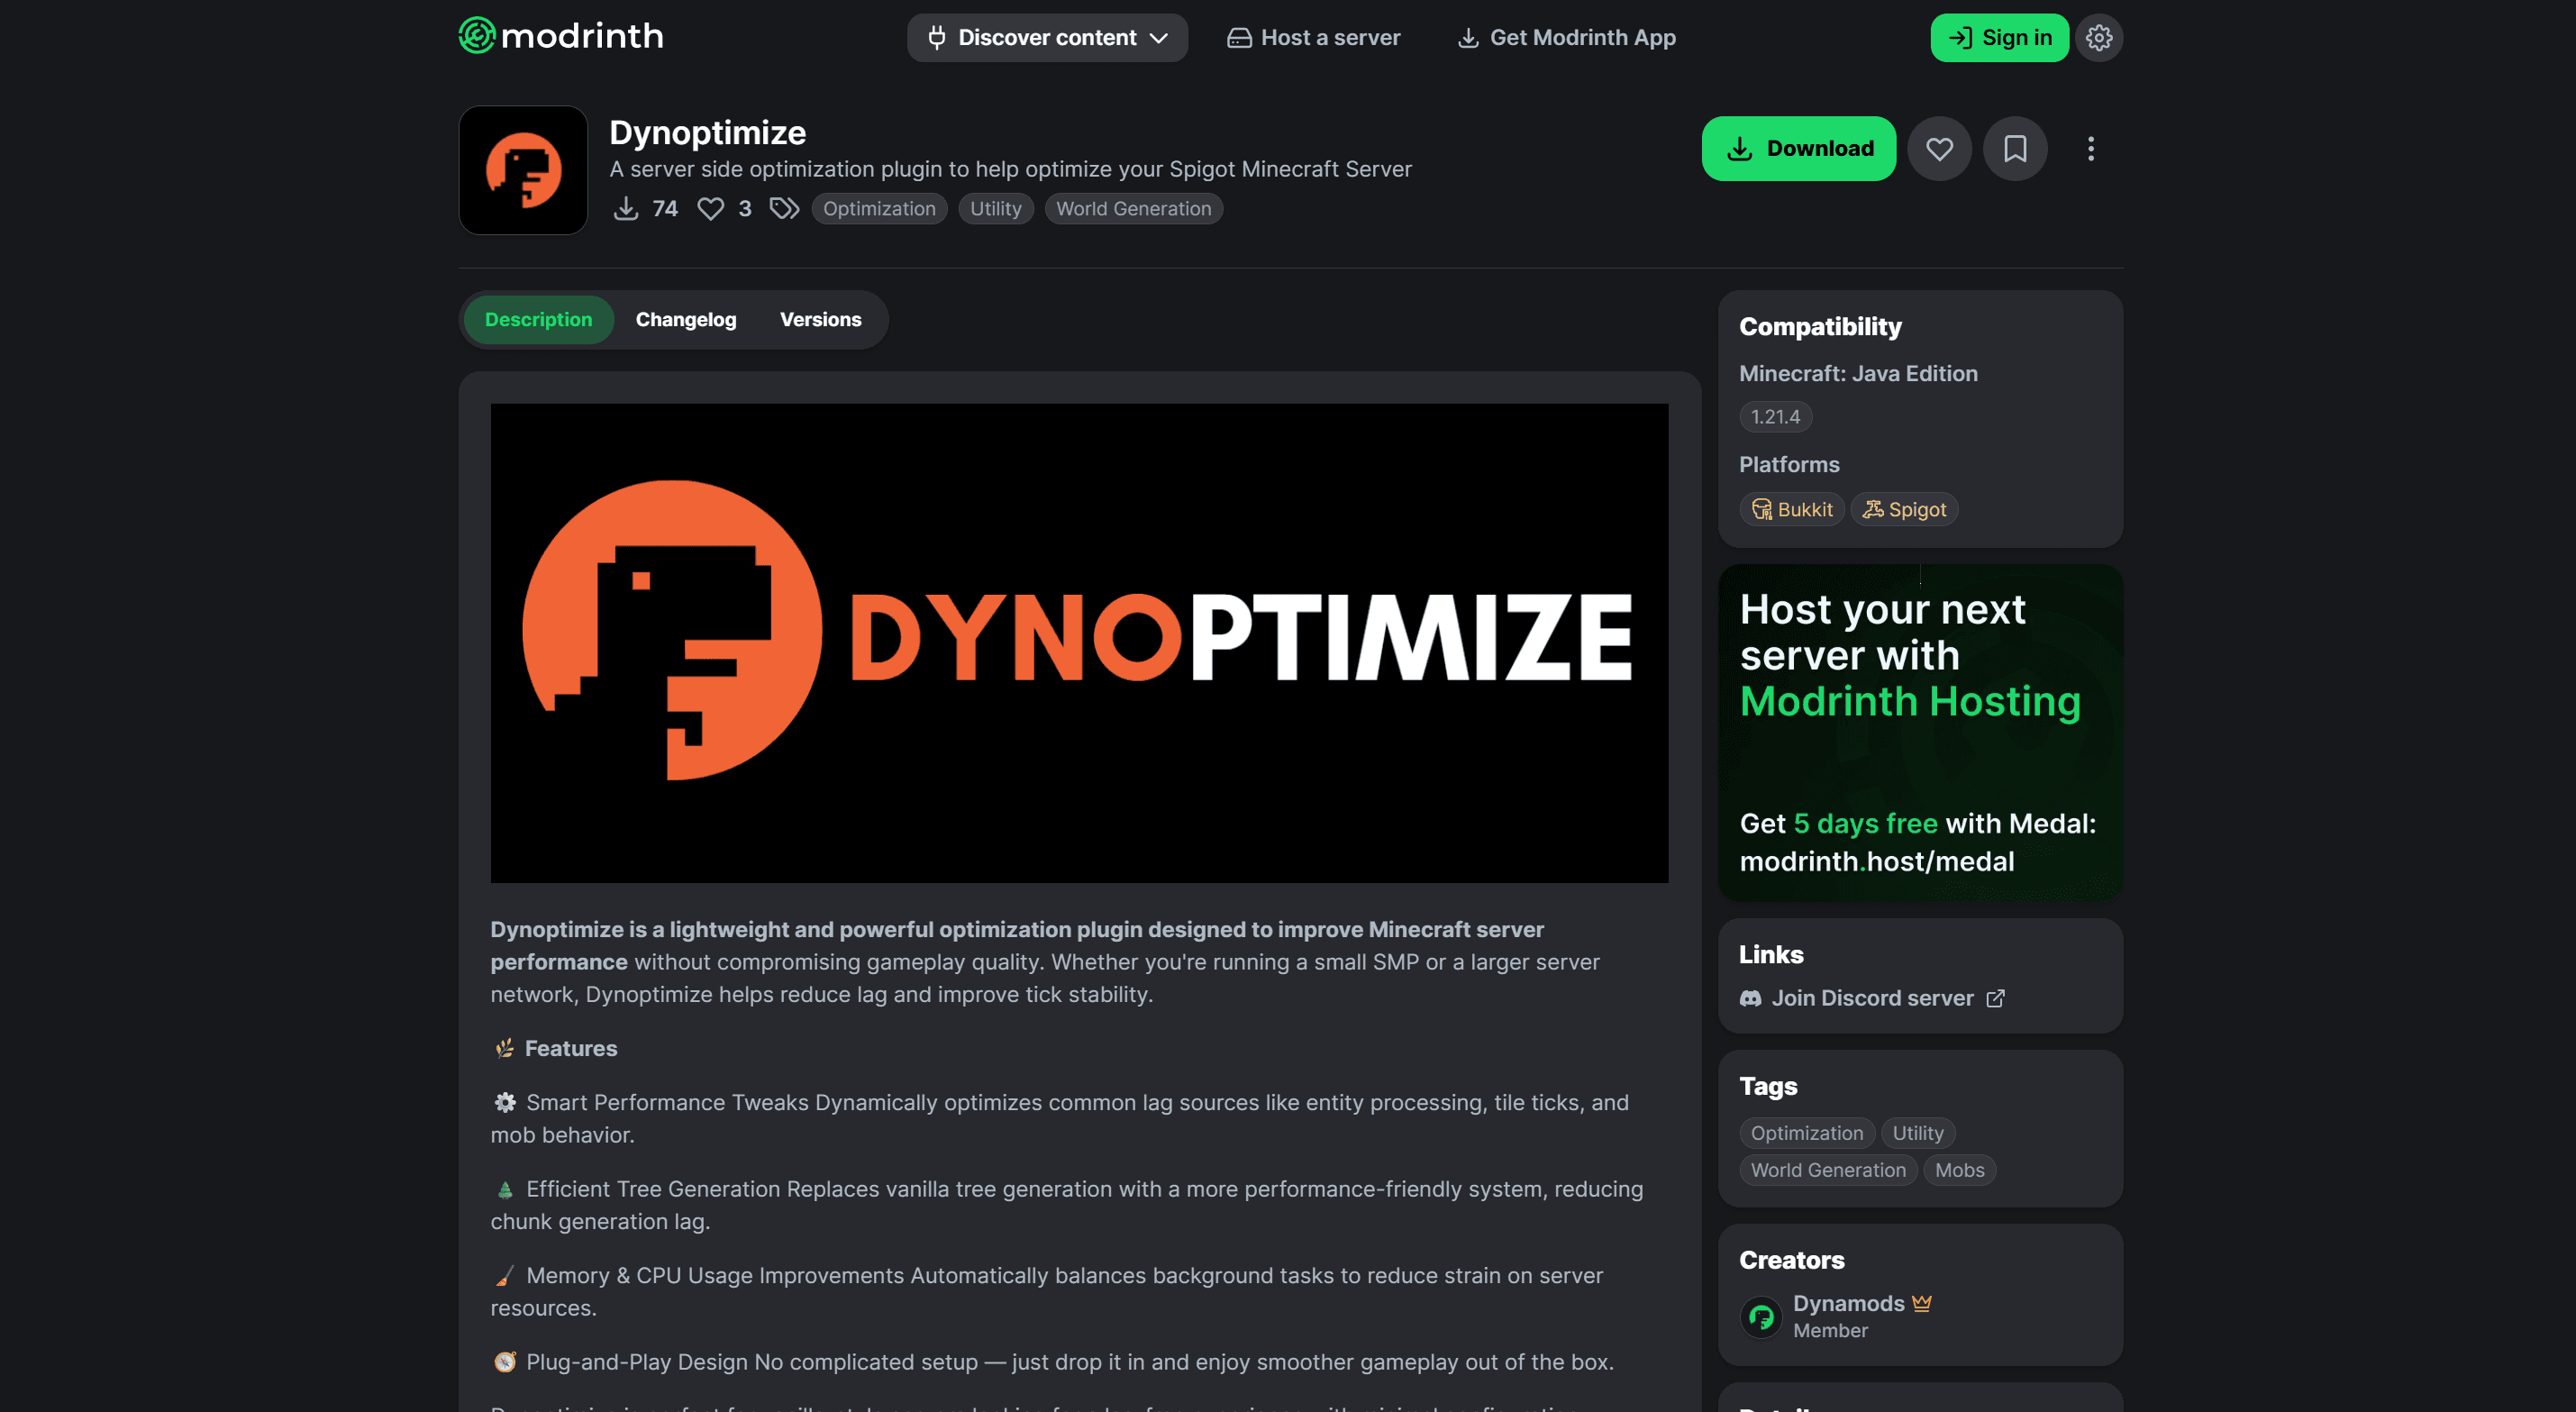This screenshot has height=1412, width=2576.
Task: Click the sparkle emoji before Features
Action: (x=505, y=1048)
